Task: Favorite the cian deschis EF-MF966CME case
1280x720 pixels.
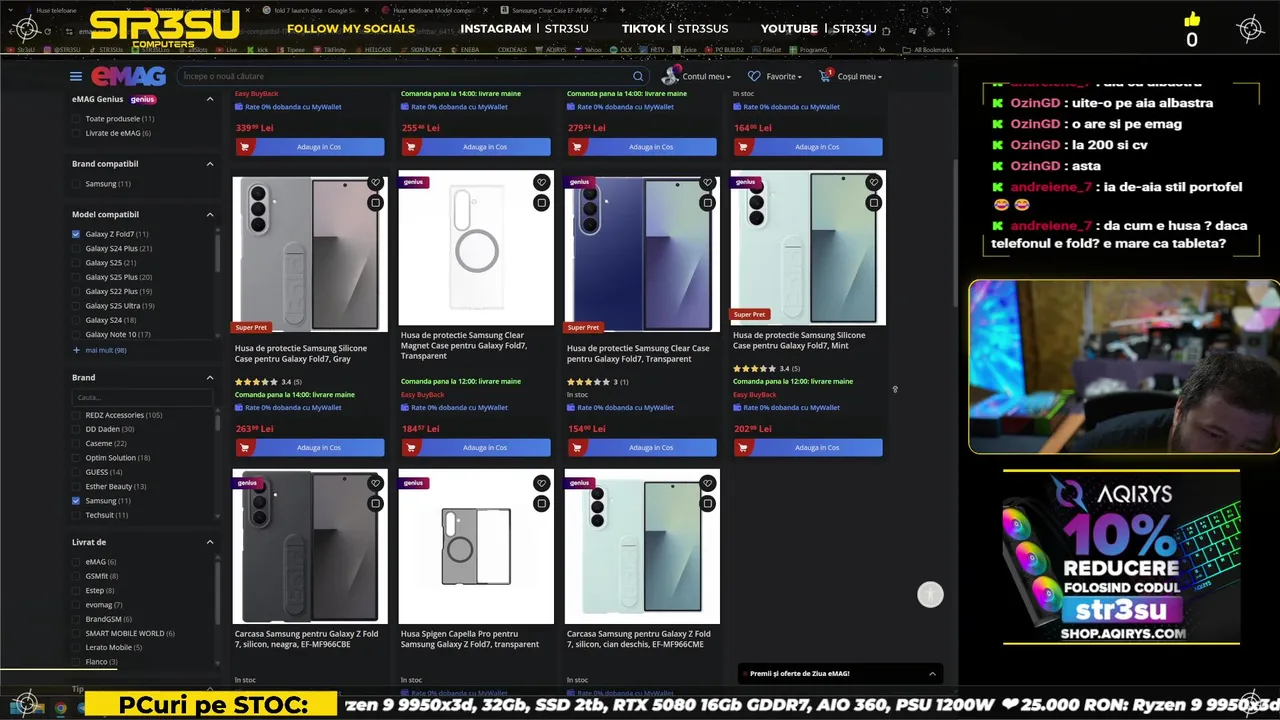Action: [707, 483]
